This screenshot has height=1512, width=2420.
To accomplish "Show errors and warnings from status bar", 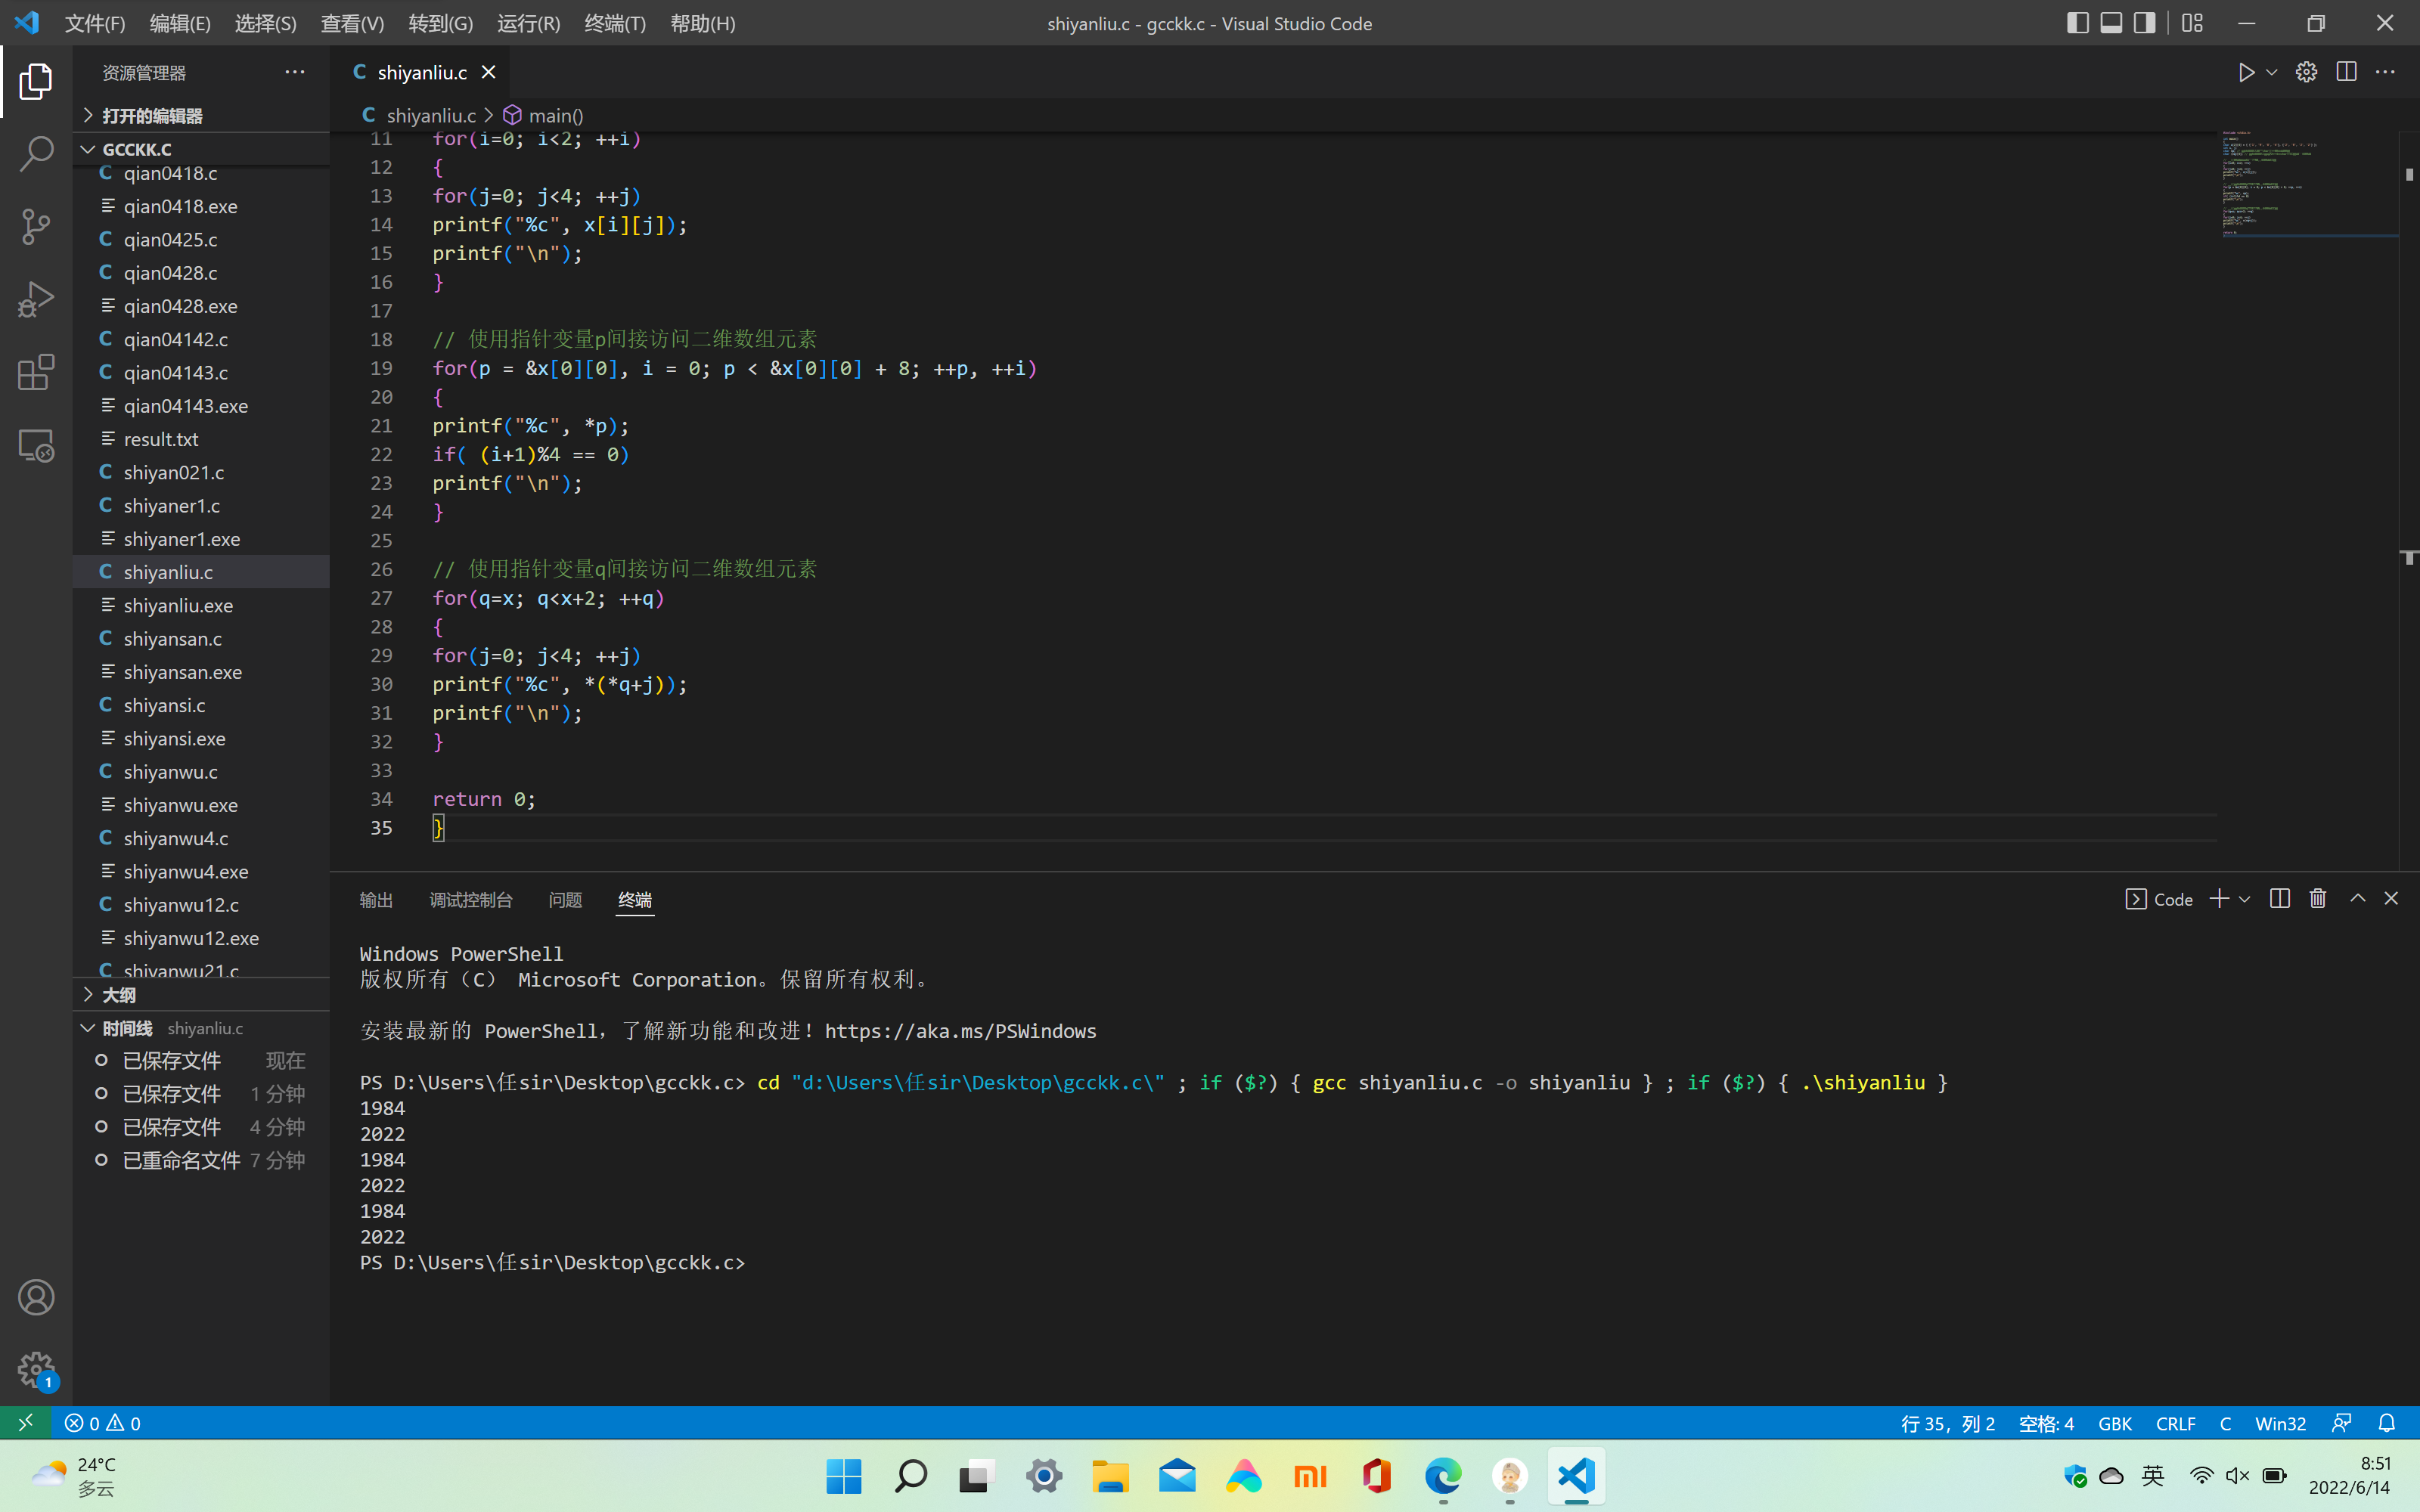I will (102, 1423).
